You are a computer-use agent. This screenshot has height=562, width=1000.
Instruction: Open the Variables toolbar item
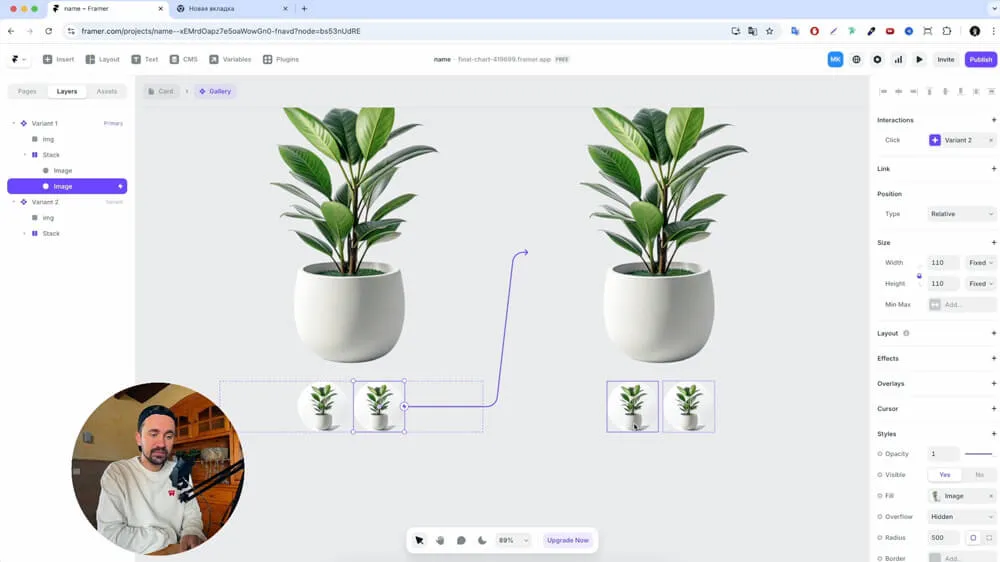coord(230,59)
